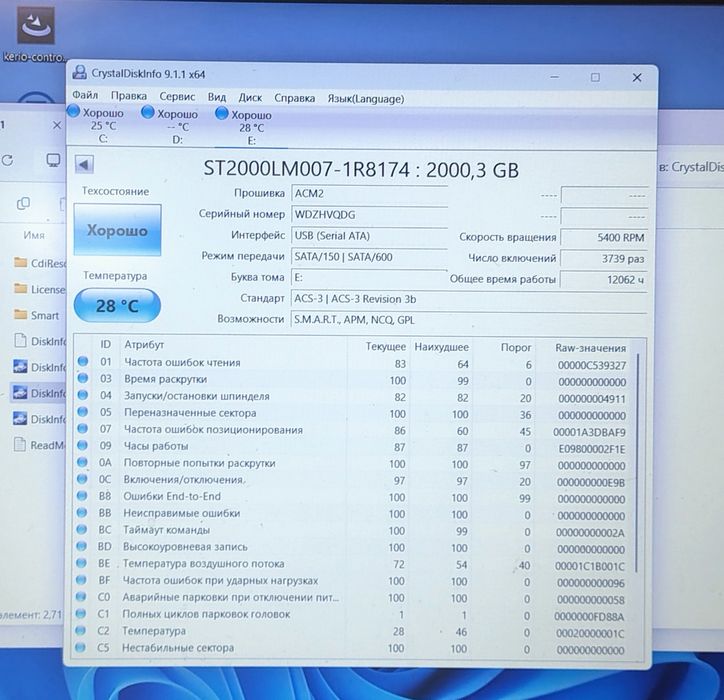Select drive D: status tab
Image resolution: width=724 pixels, height=700 pixels.
click(172, 126)
